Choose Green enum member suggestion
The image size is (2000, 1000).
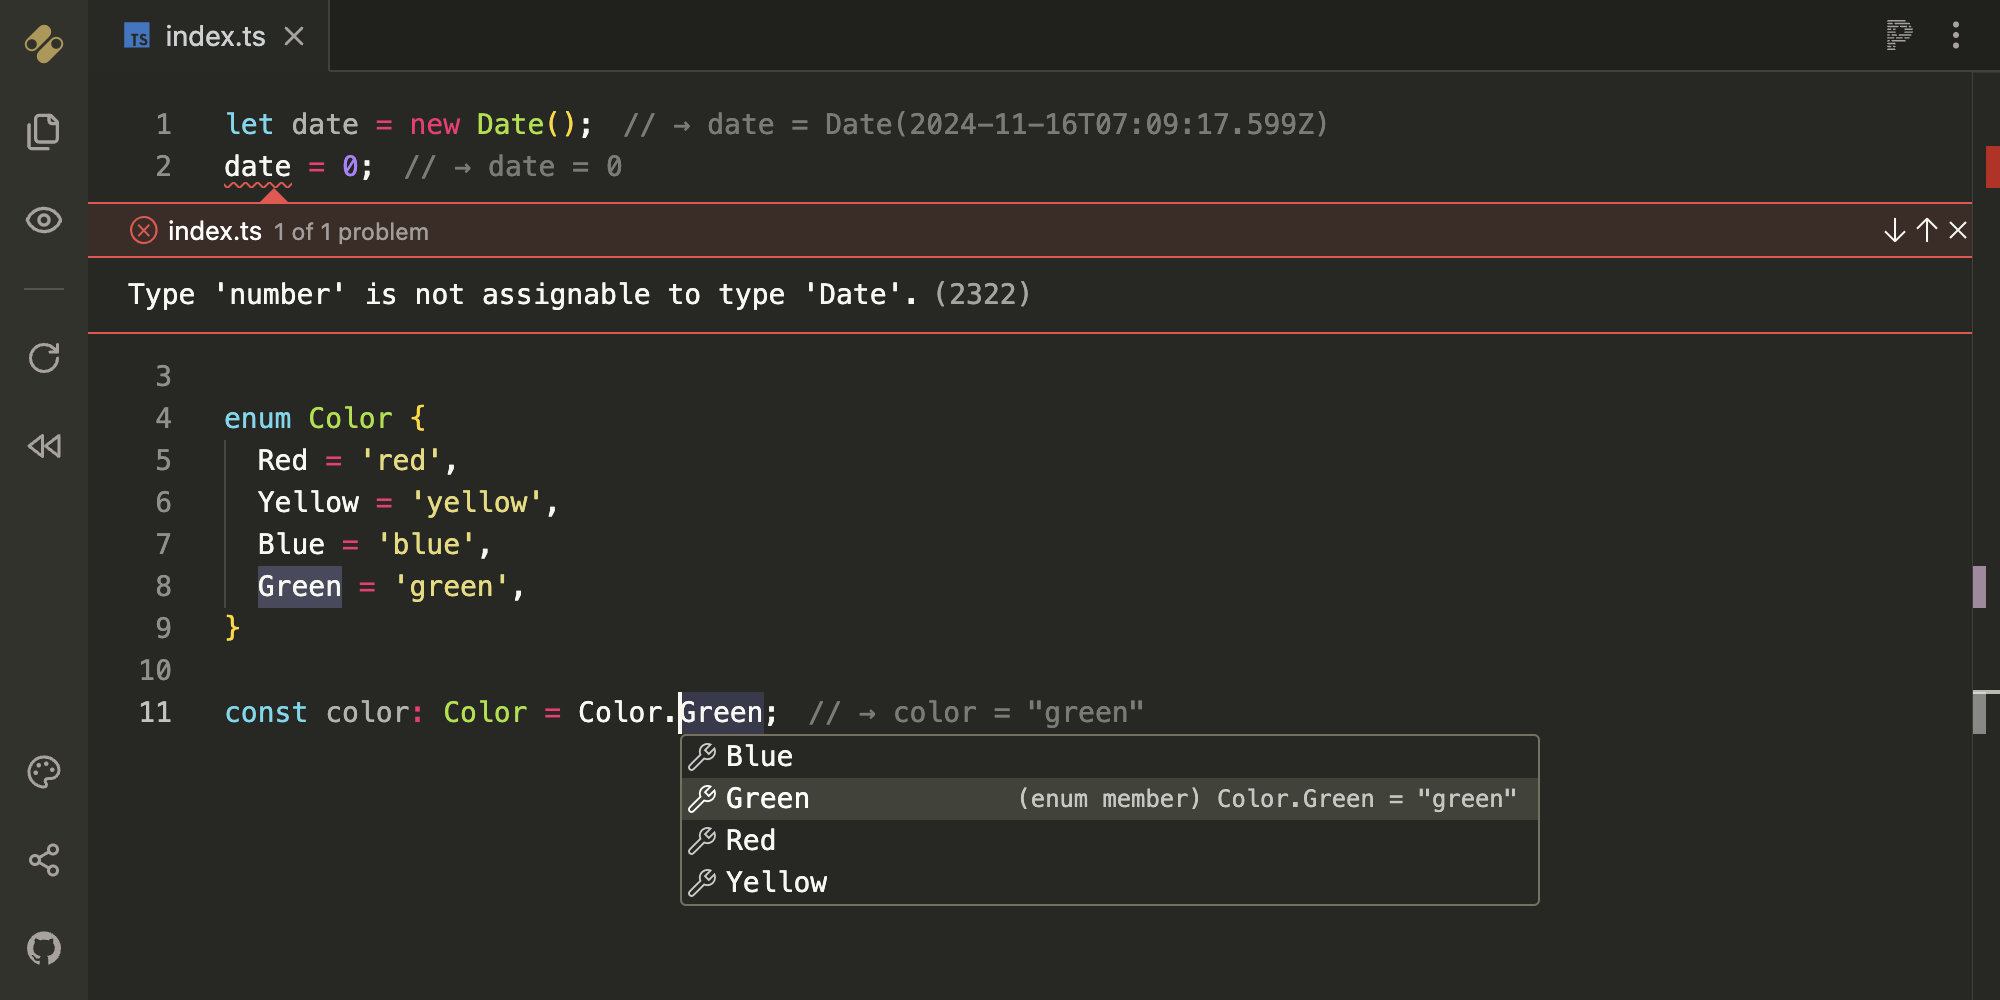point(768,799)
